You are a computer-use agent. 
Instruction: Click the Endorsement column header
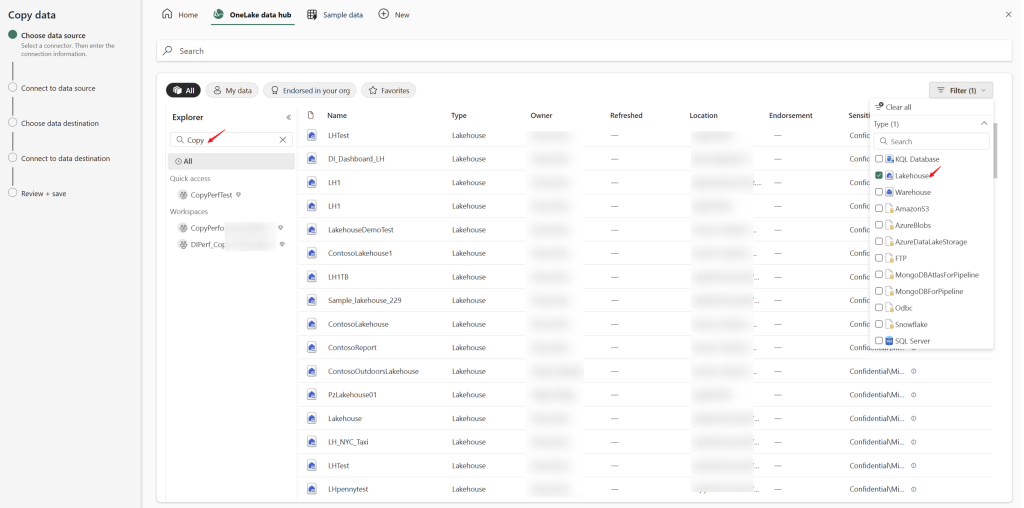tap(791, 116)
